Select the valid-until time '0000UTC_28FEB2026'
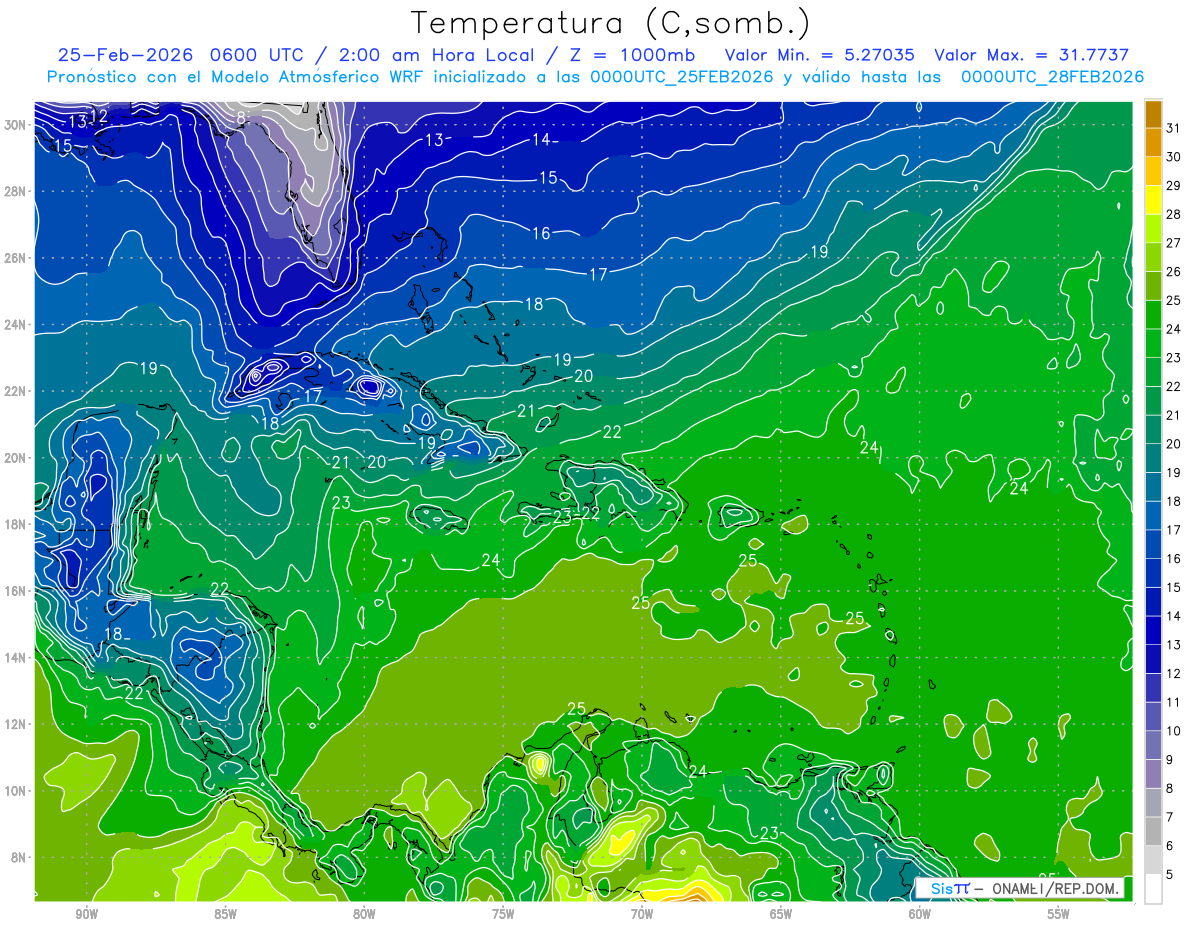 pyautogui.click(x=1053, y=77)
